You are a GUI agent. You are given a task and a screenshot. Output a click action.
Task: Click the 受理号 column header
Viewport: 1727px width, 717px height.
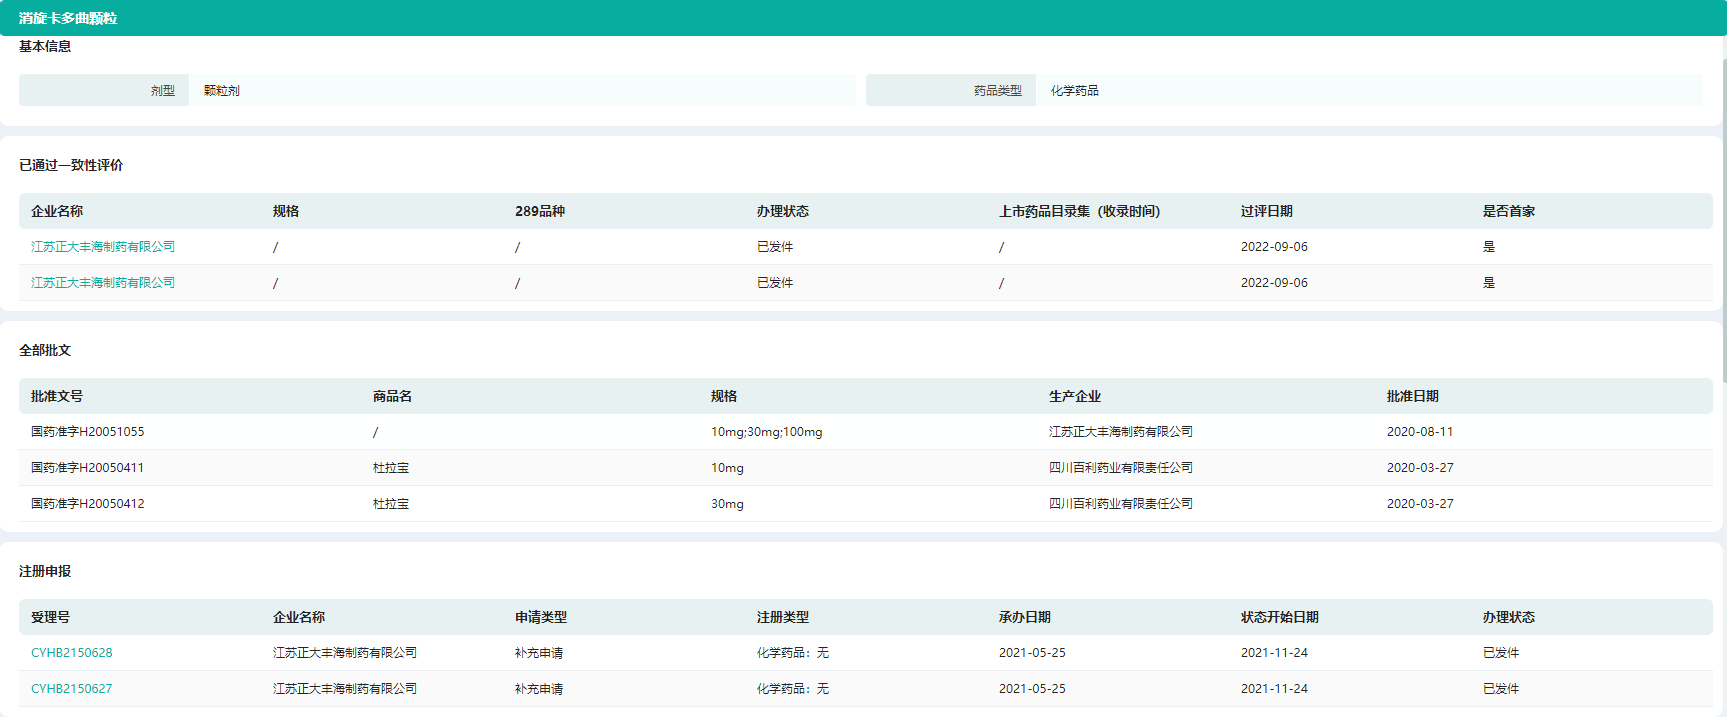pyautogui.click(x=50, y=617)
